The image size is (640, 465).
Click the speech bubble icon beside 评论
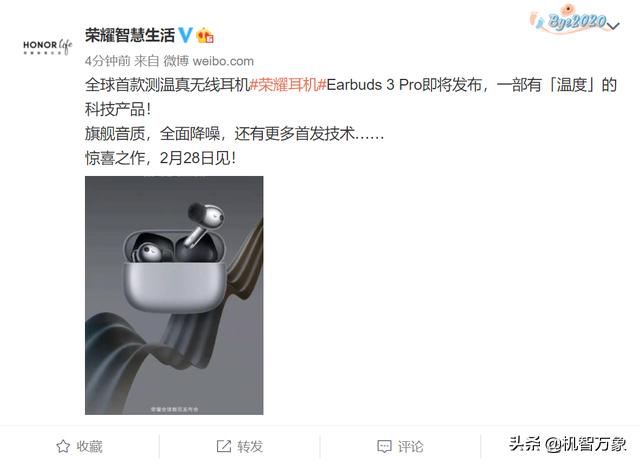[x=384, y=447]
